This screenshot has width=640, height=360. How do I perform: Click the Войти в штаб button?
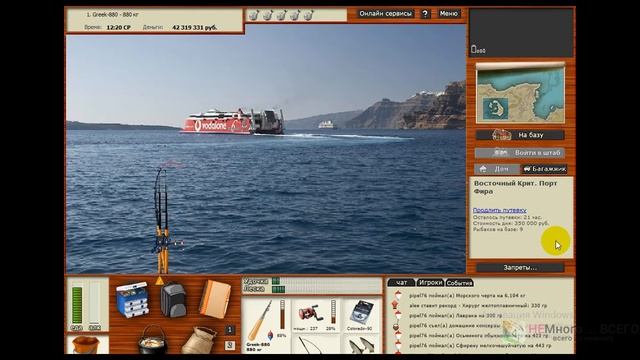[x=520, y=153]
